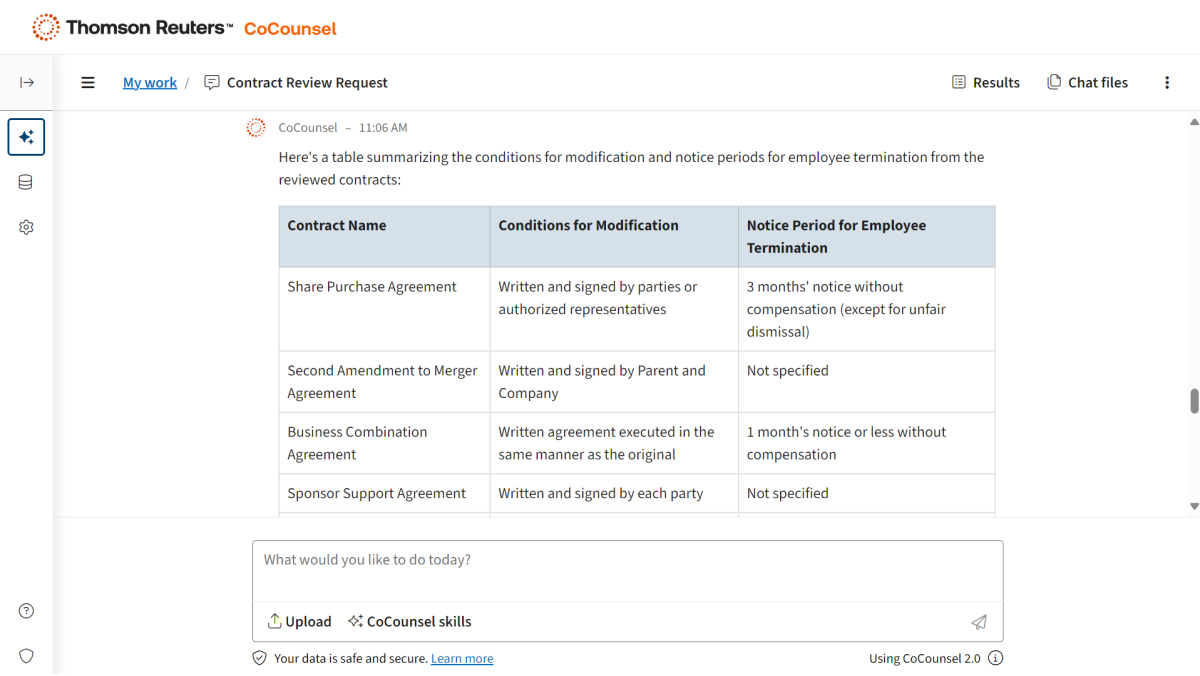Viewport: 1200px width, 676px height.
Task: Select the CoCounsel sparkle sidebar icon
Action: (x=26, y=137)
